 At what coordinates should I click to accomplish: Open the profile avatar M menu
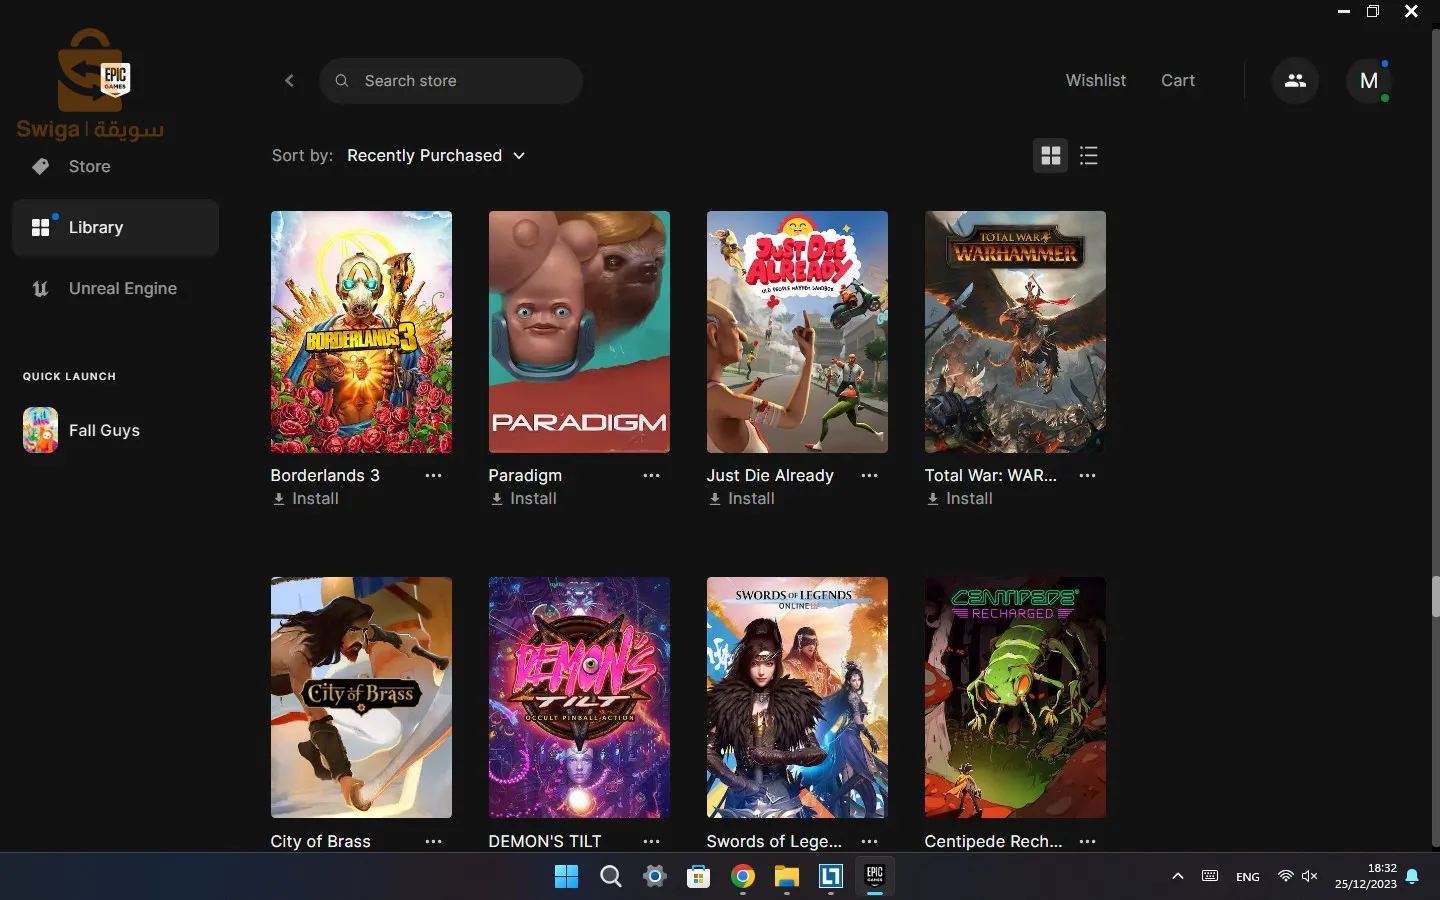1369,81
